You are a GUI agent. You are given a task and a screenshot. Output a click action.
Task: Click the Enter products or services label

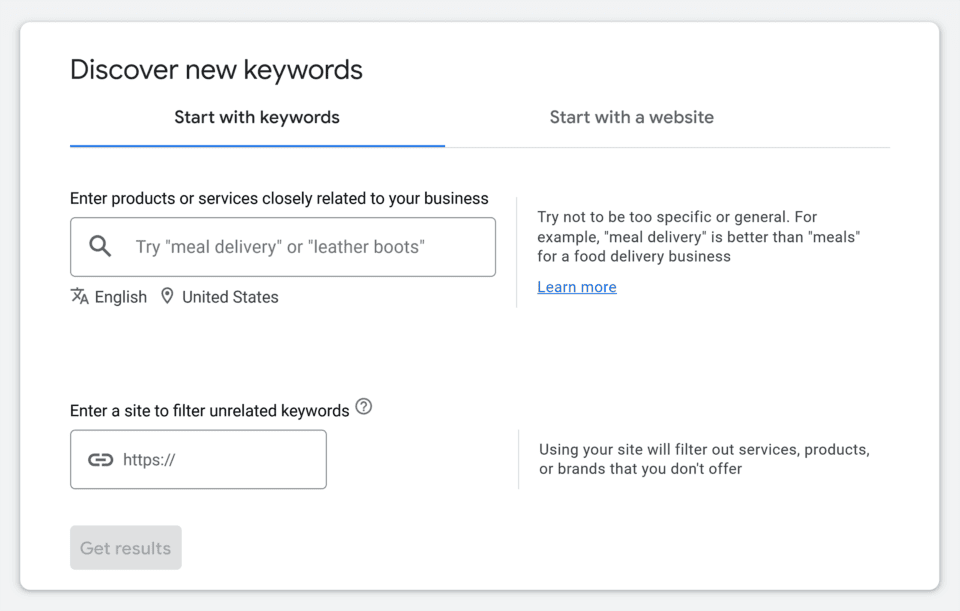pos(278,198)
